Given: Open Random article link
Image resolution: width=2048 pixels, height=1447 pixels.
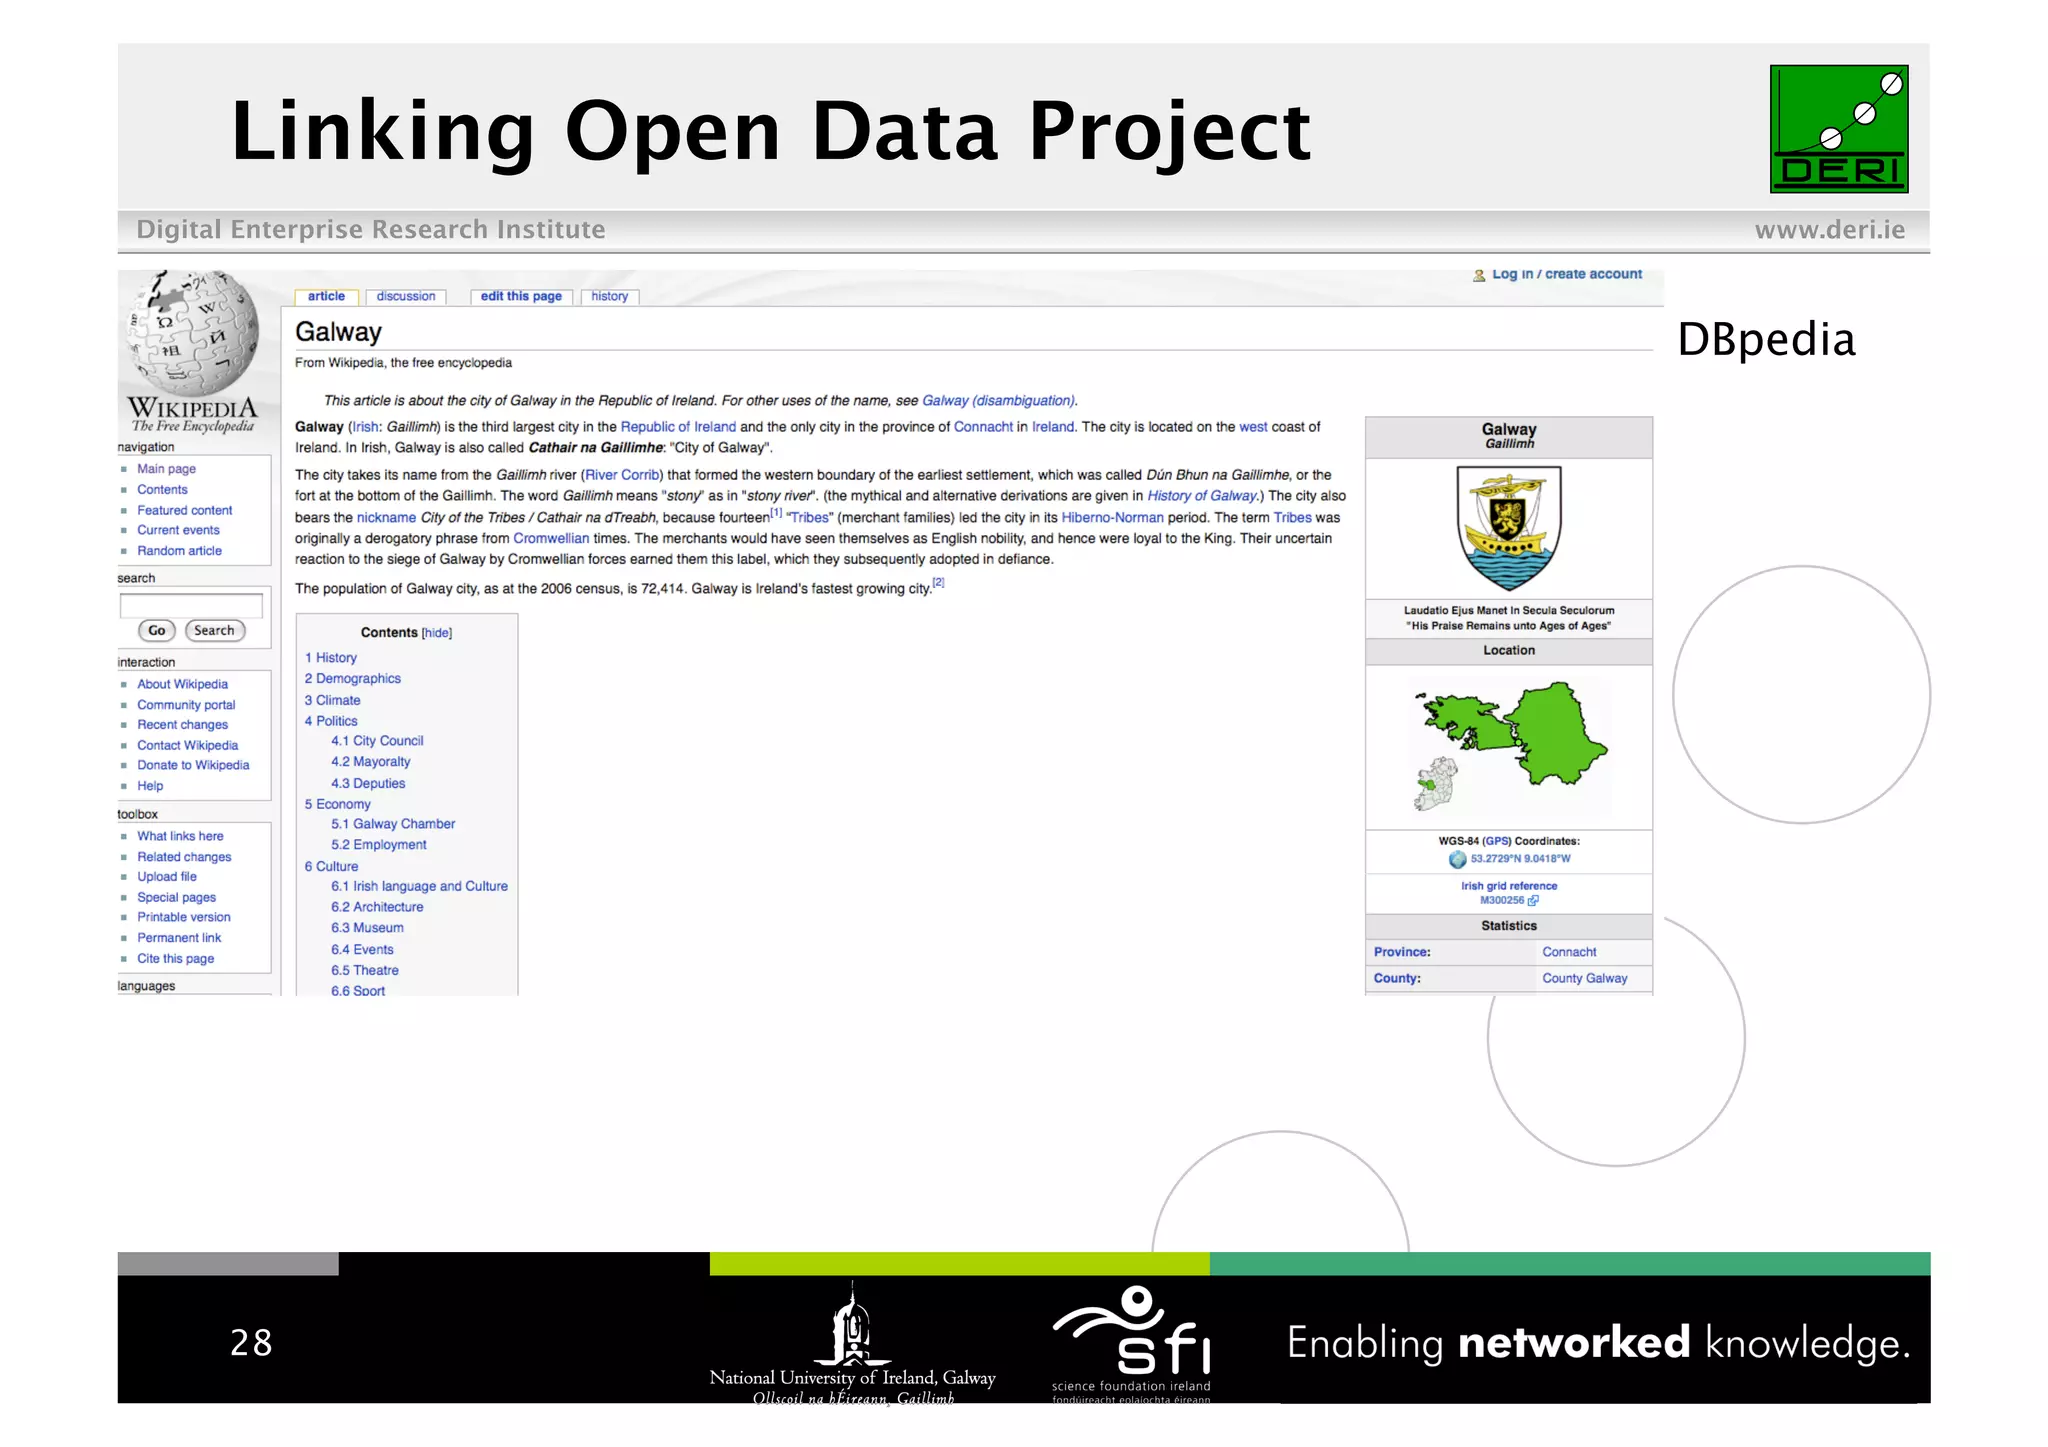Looking at the screenshot, I should (179, 551).
